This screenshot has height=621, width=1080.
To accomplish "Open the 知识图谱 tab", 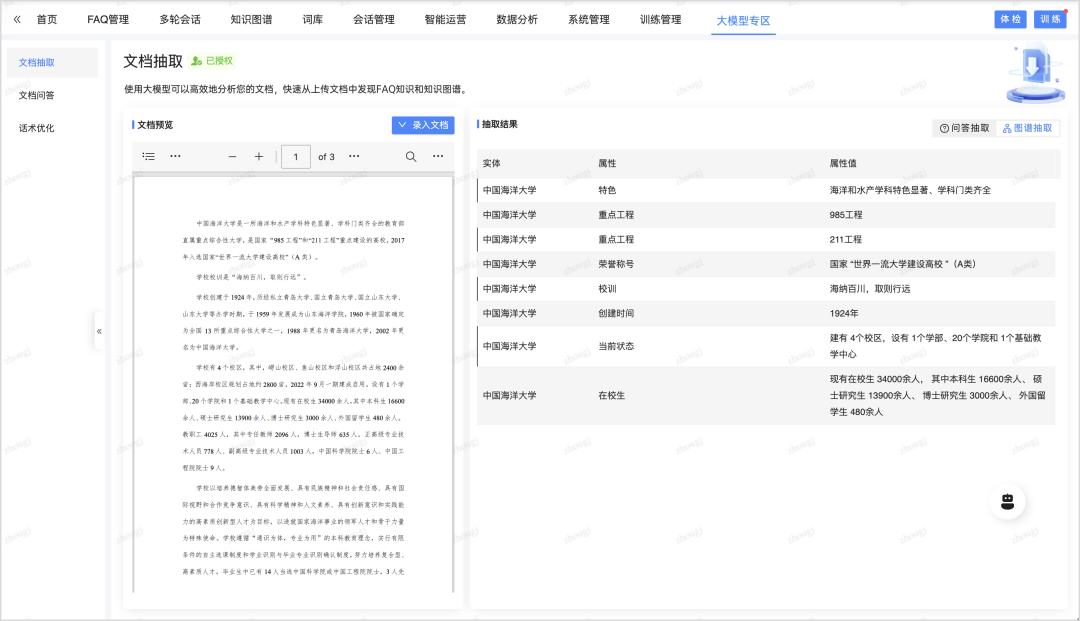I will coord(251,19).
